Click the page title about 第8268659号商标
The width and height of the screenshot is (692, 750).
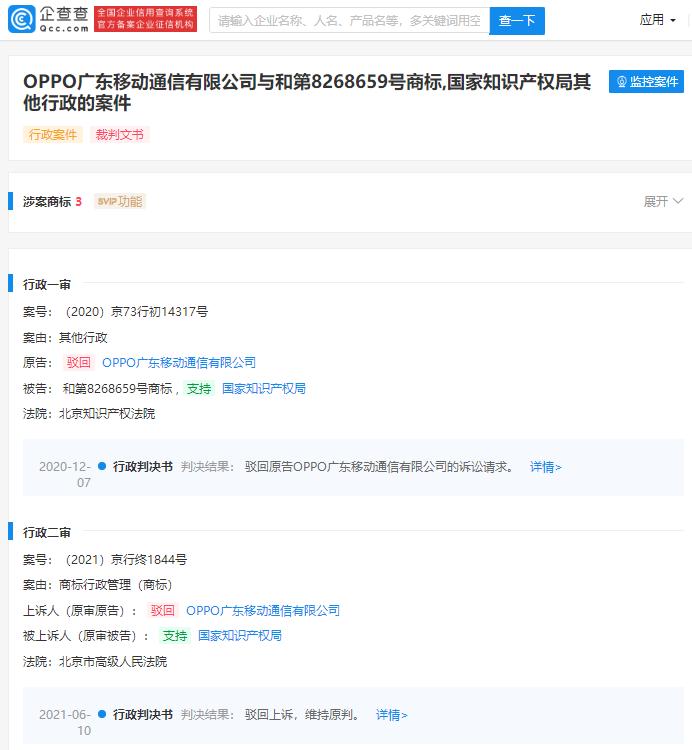point(307,92)
